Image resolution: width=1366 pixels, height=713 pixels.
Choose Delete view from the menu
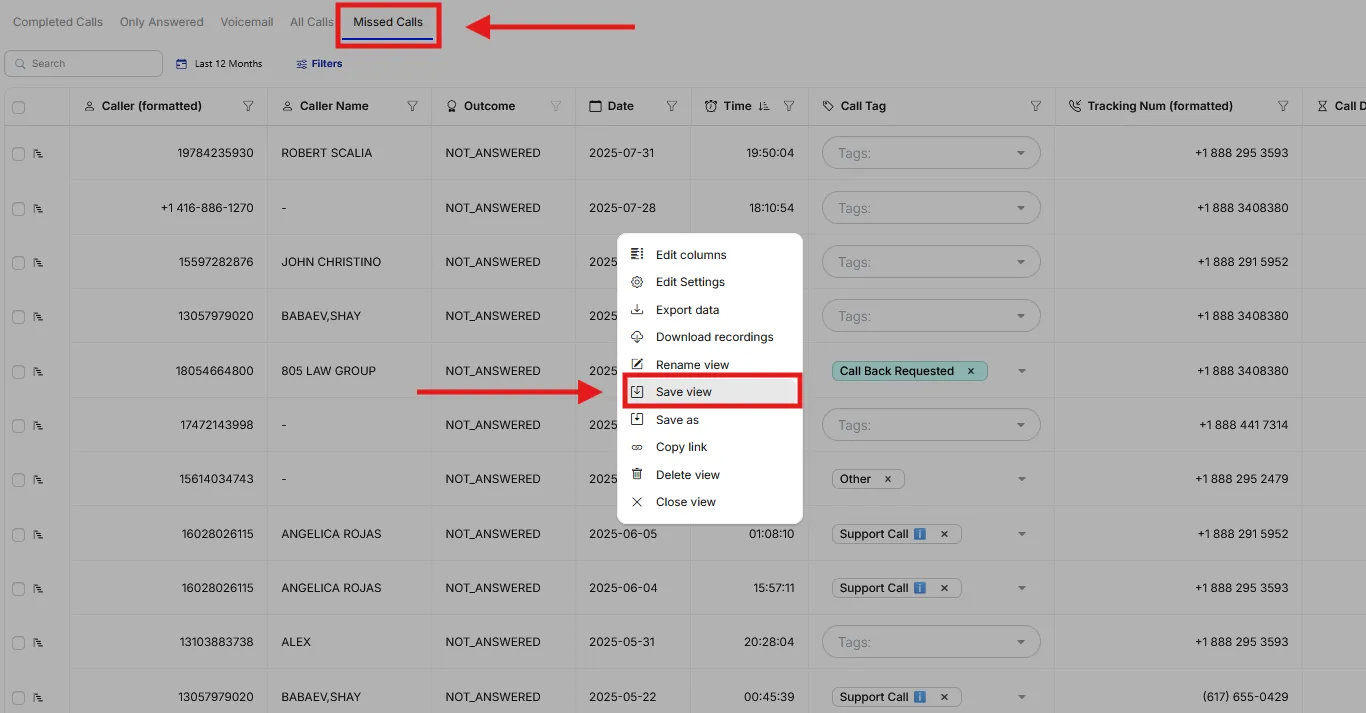click(710, 475)
